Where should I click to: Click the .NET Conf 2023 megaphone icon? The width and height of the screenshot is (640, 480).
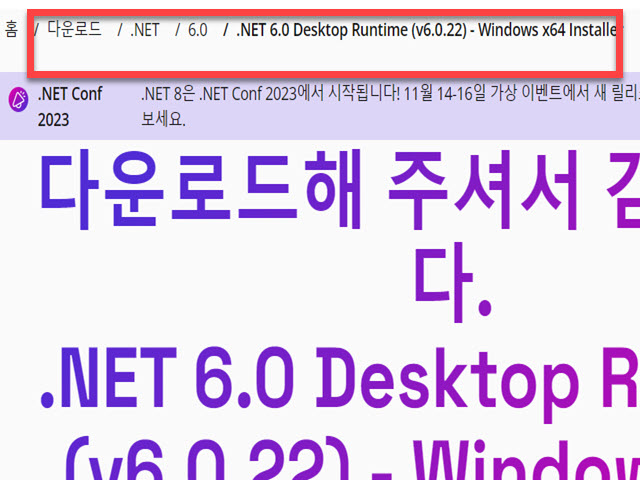(x=18, y=99)
